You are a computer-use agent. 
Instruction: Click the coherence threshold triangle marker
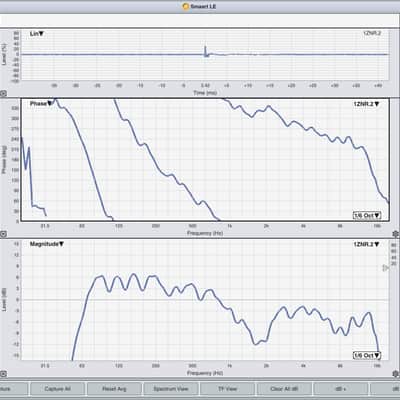pyautogui.click(x=385, y=268)
